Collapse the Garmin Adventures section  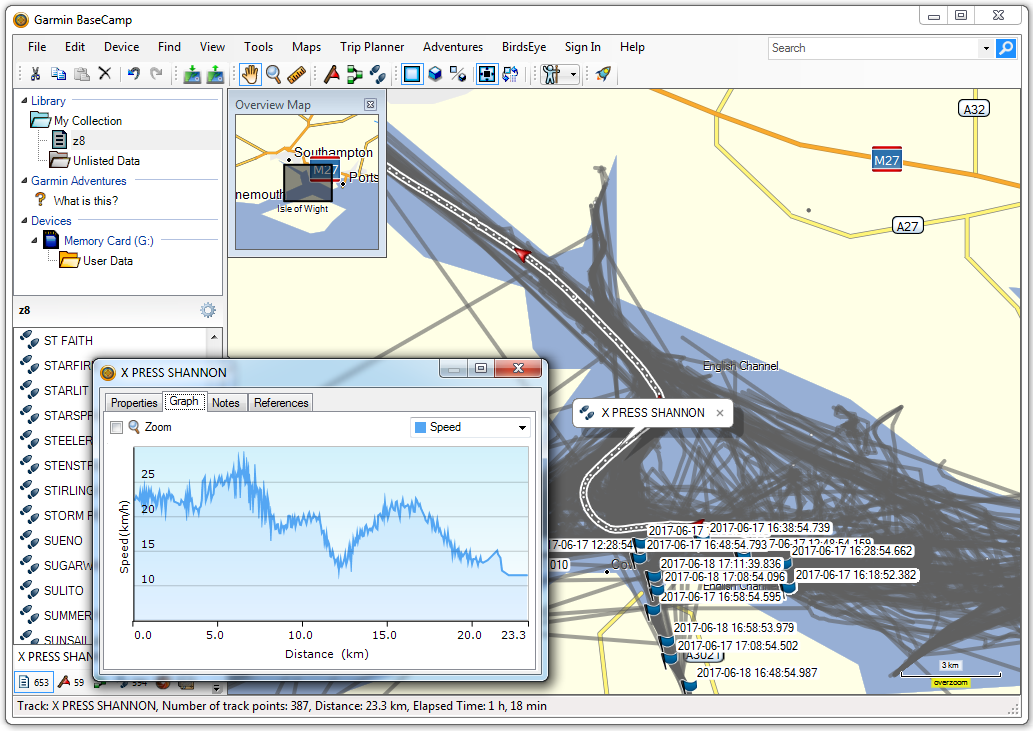point(24,180)
